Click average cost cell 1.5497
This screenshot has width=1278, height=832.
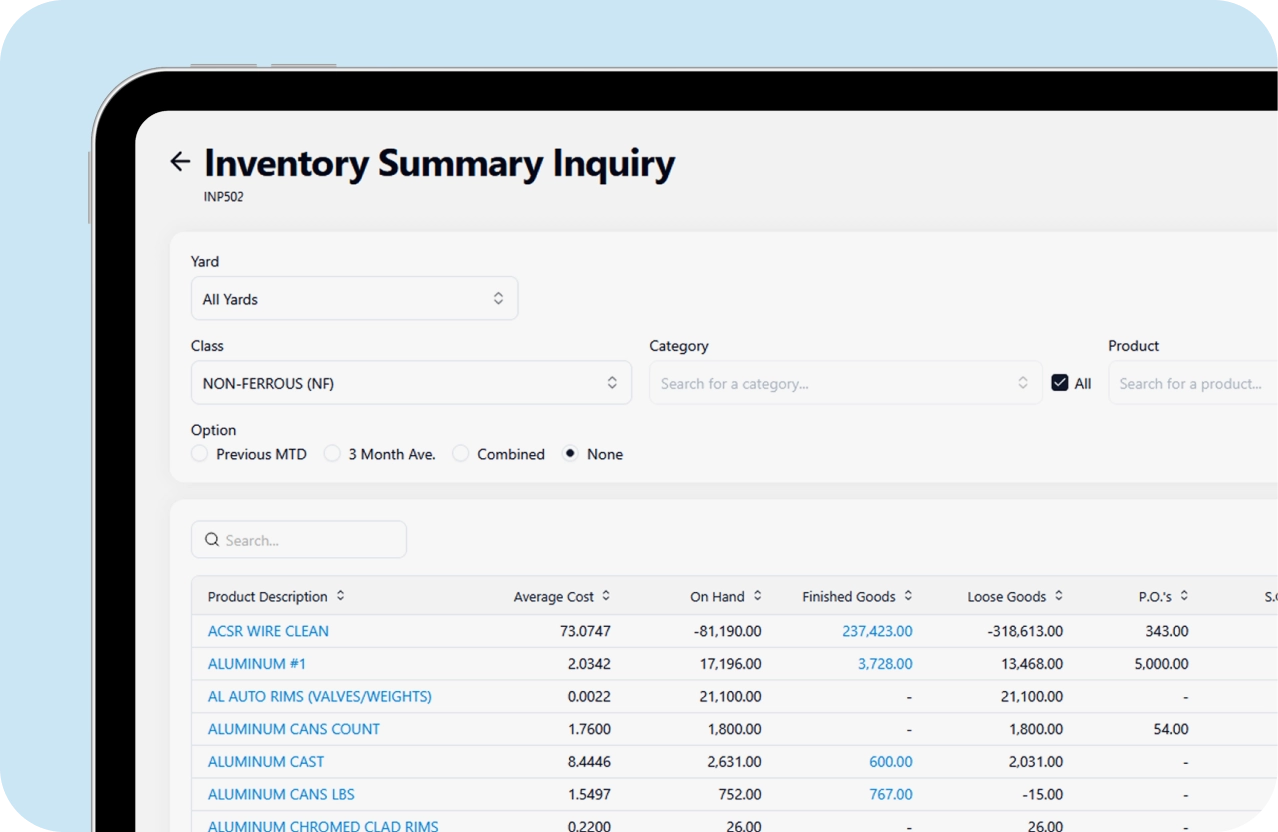(x=589, y=794)
